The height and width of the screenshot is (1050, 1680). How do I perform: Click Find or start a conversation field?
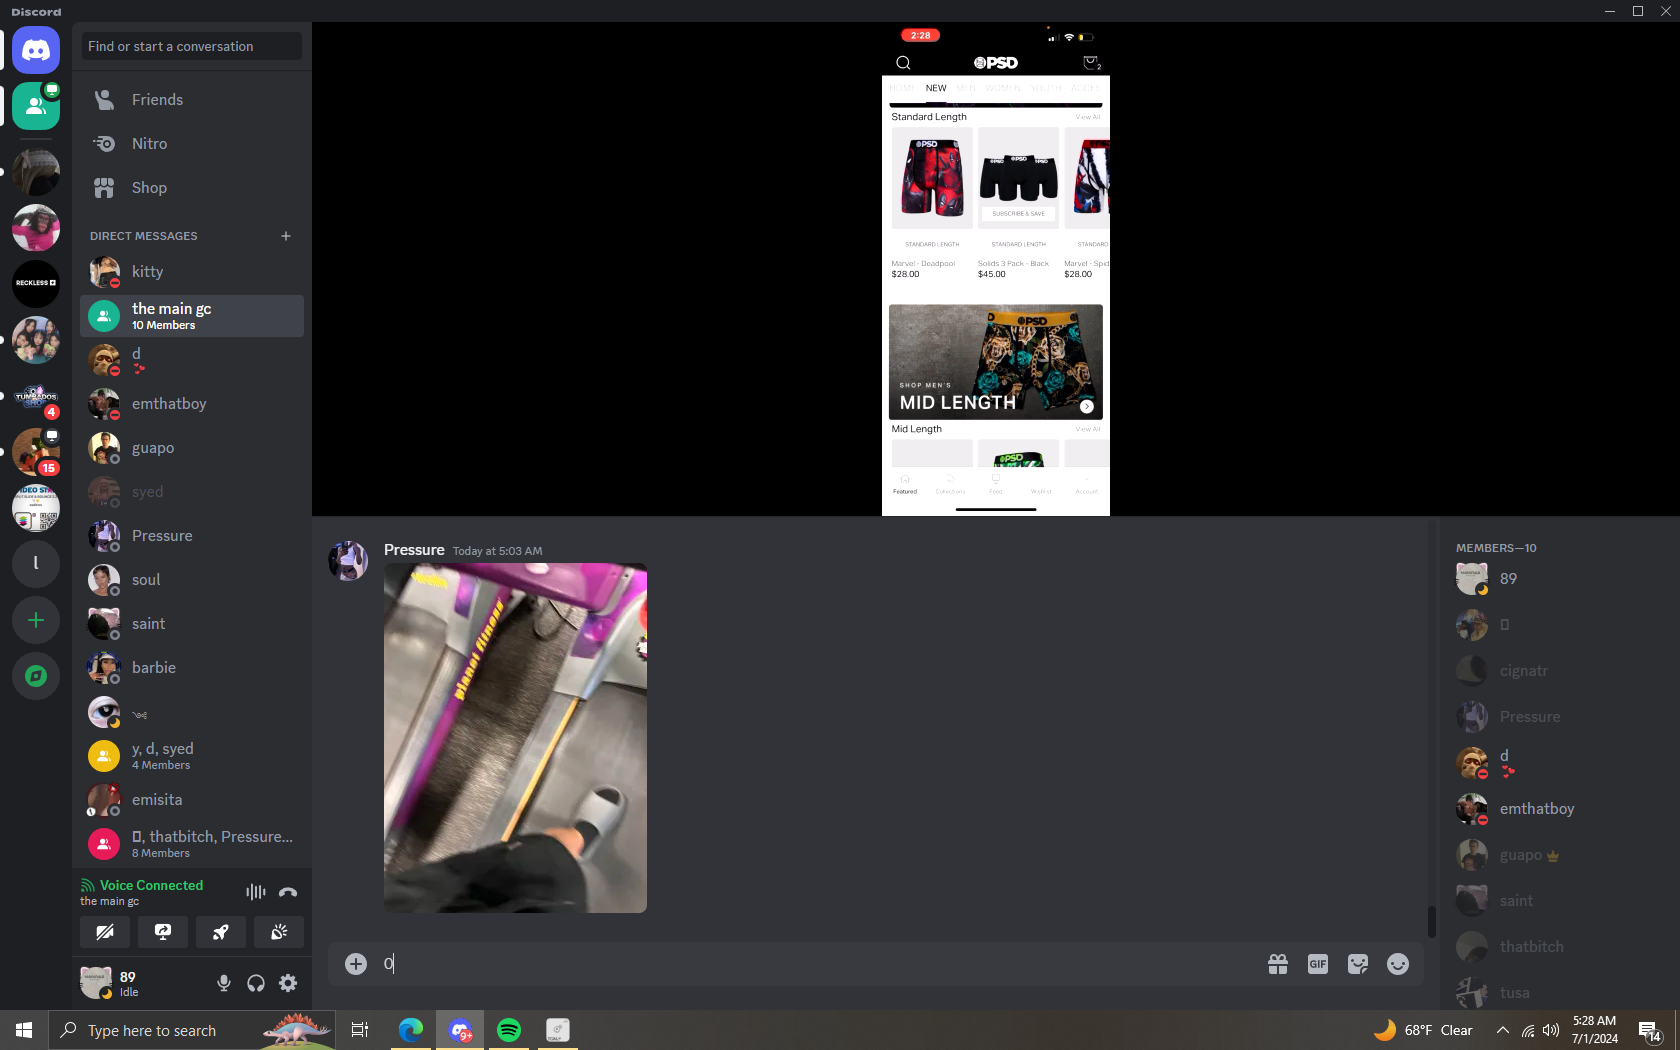click(x=192, y=46)
